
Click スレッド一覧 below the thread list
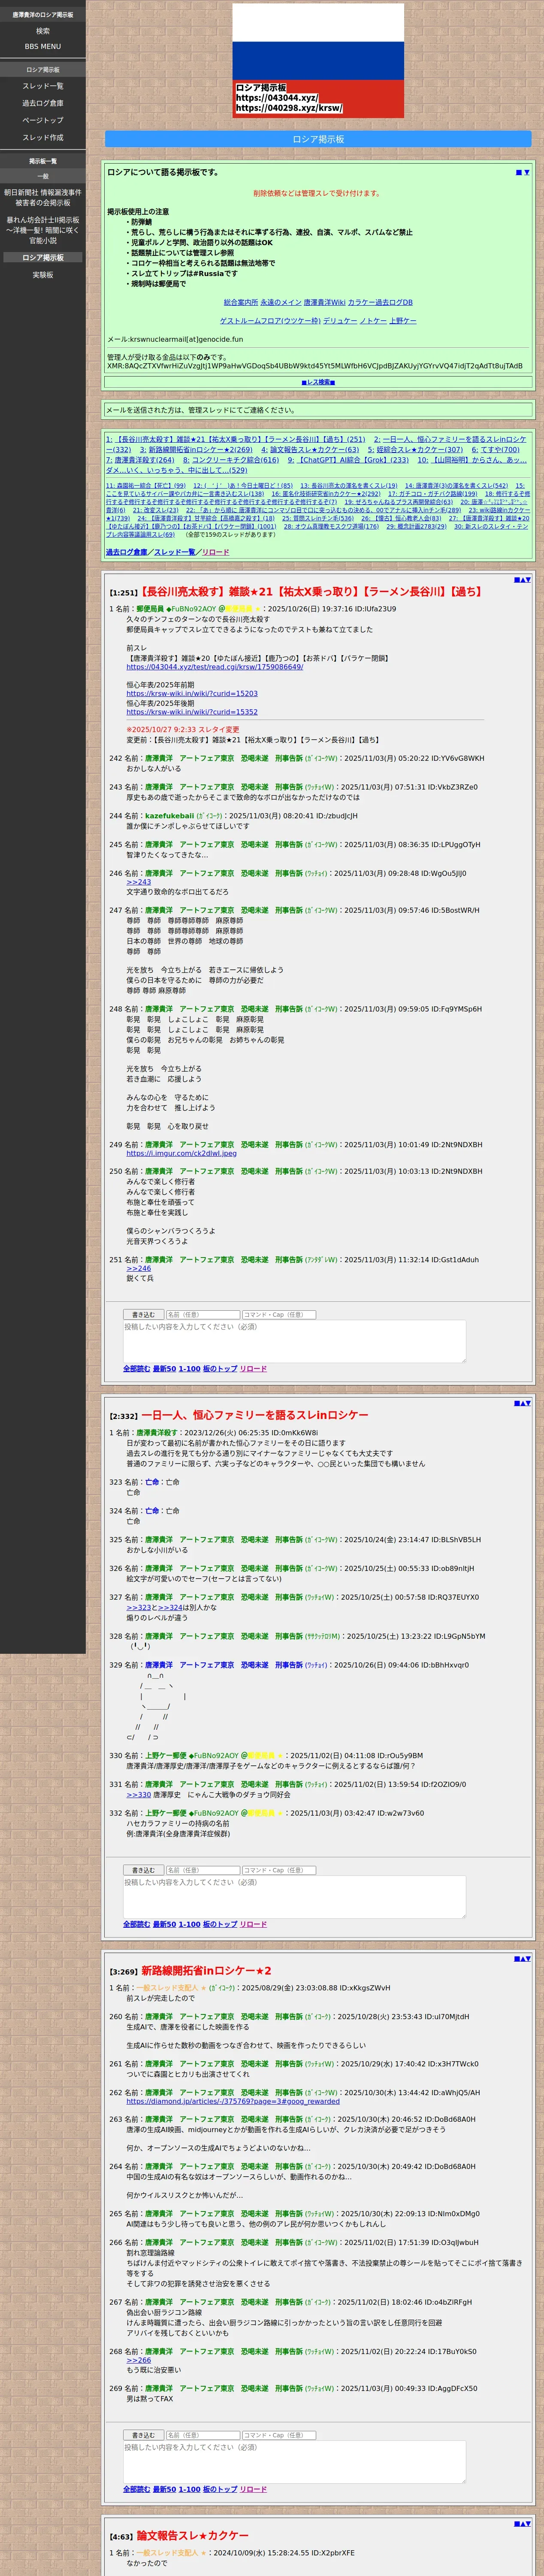coord(175,552)
